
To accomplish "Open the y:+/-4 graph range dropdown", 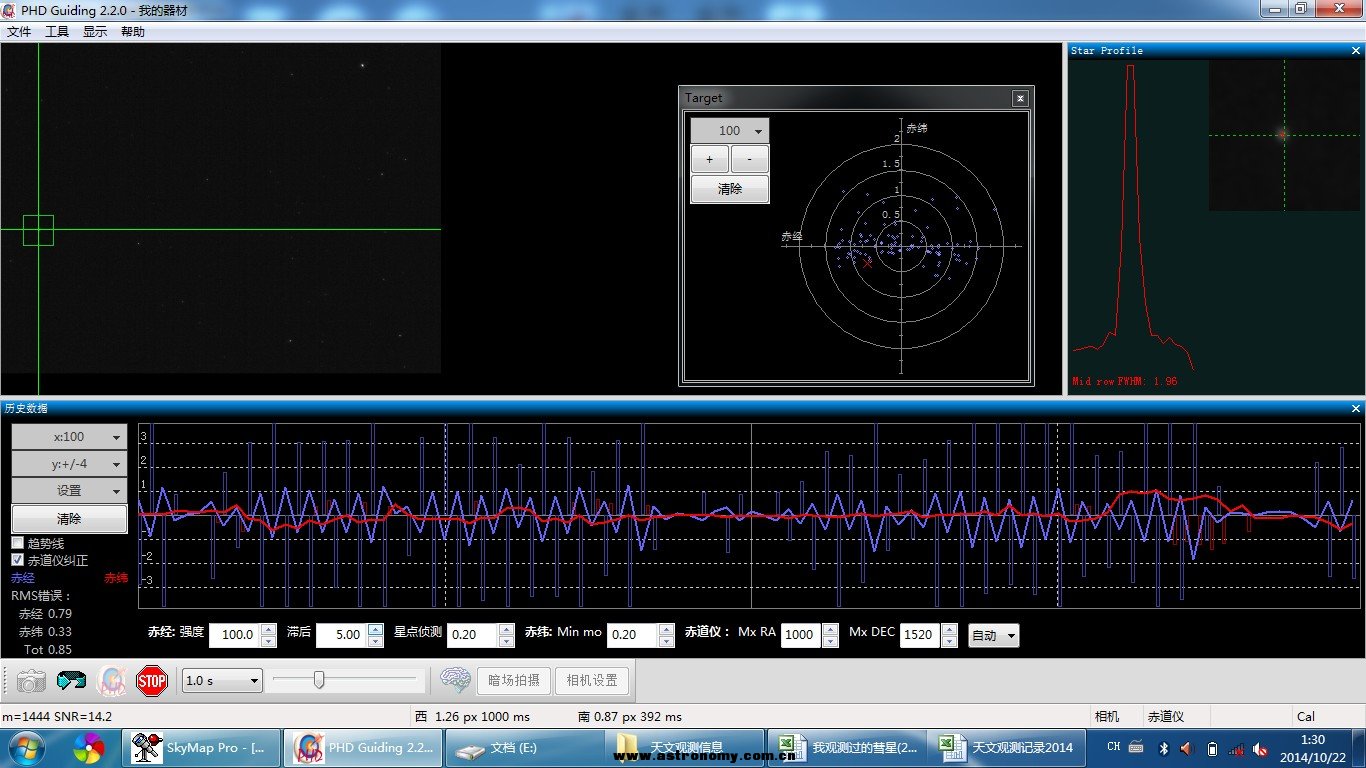I will (70, 464).
